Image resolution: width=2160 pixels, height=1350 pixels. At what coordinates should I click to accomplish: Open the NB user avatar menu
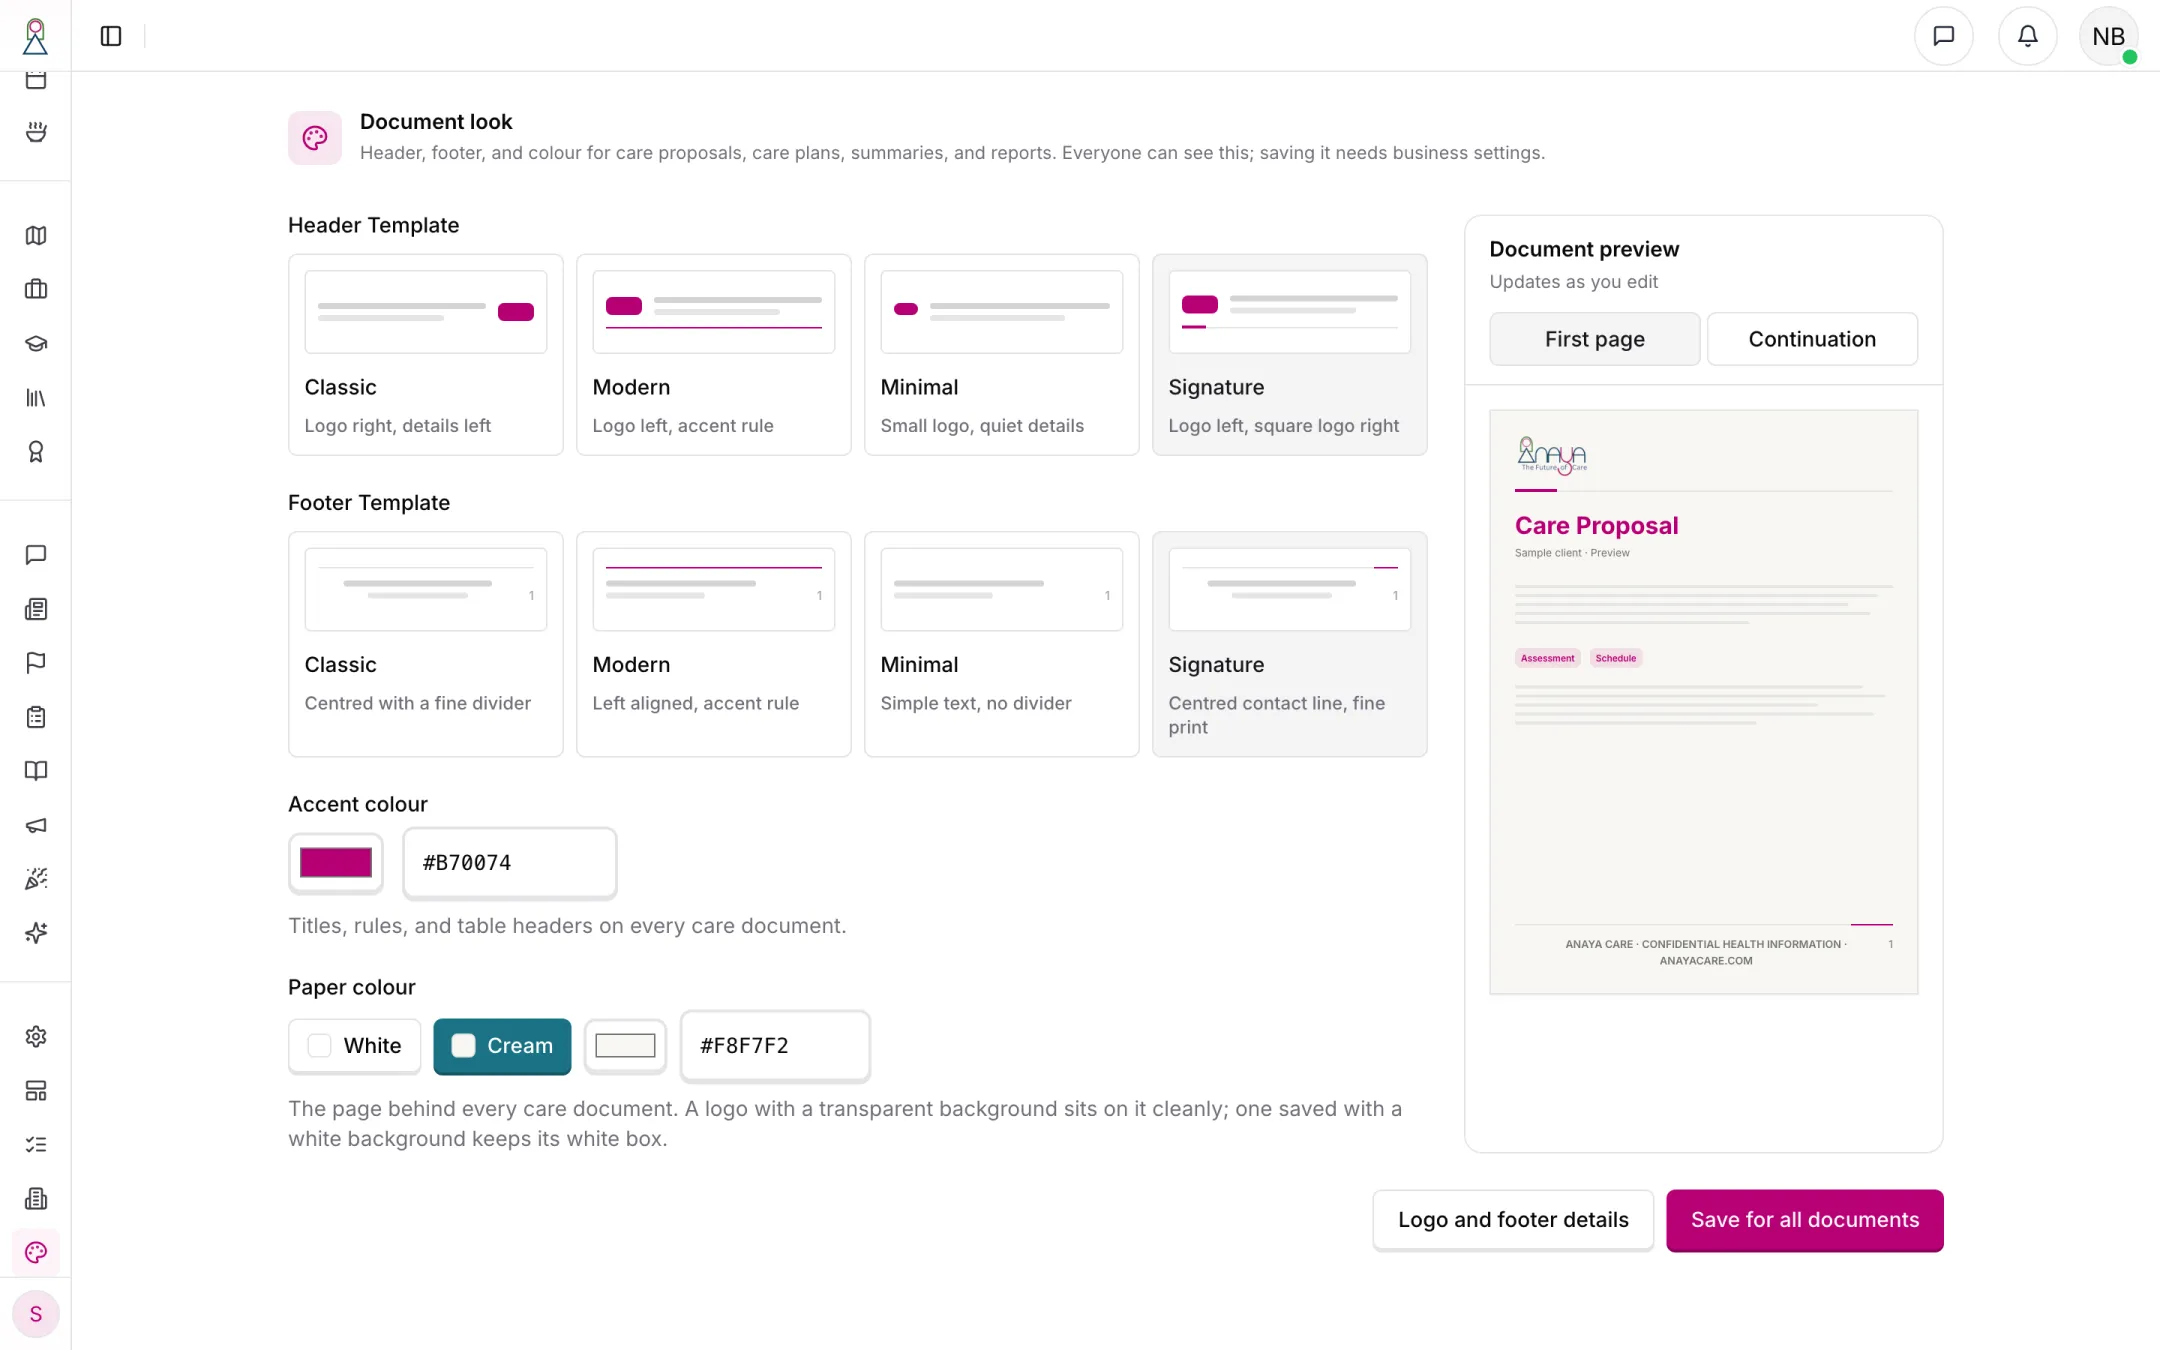[x=2108, y=36]
